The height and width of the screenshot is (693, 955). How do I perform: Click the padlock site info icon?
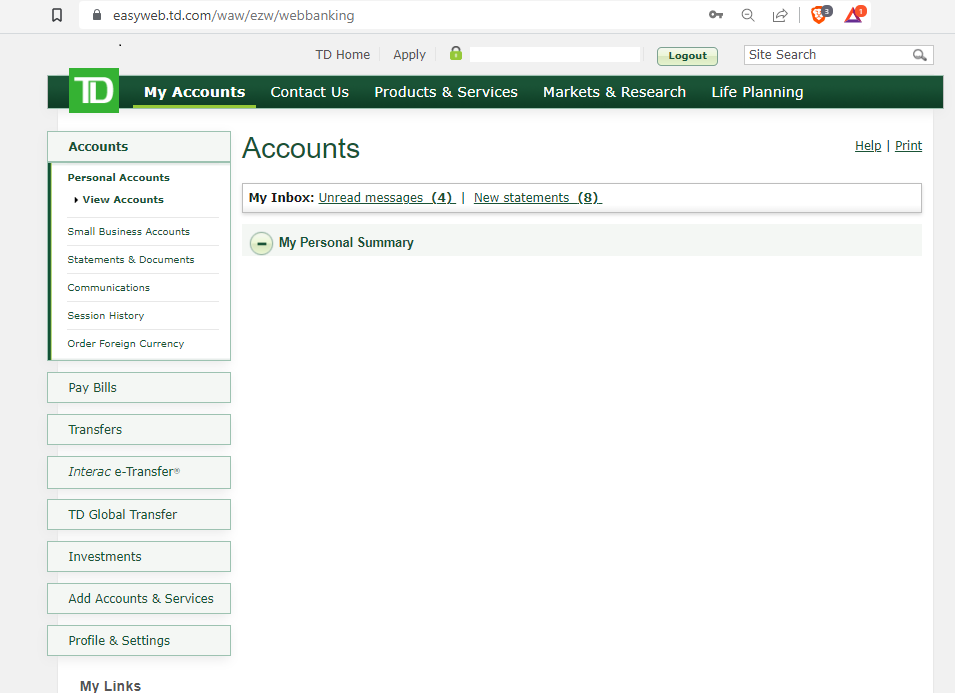97,15
